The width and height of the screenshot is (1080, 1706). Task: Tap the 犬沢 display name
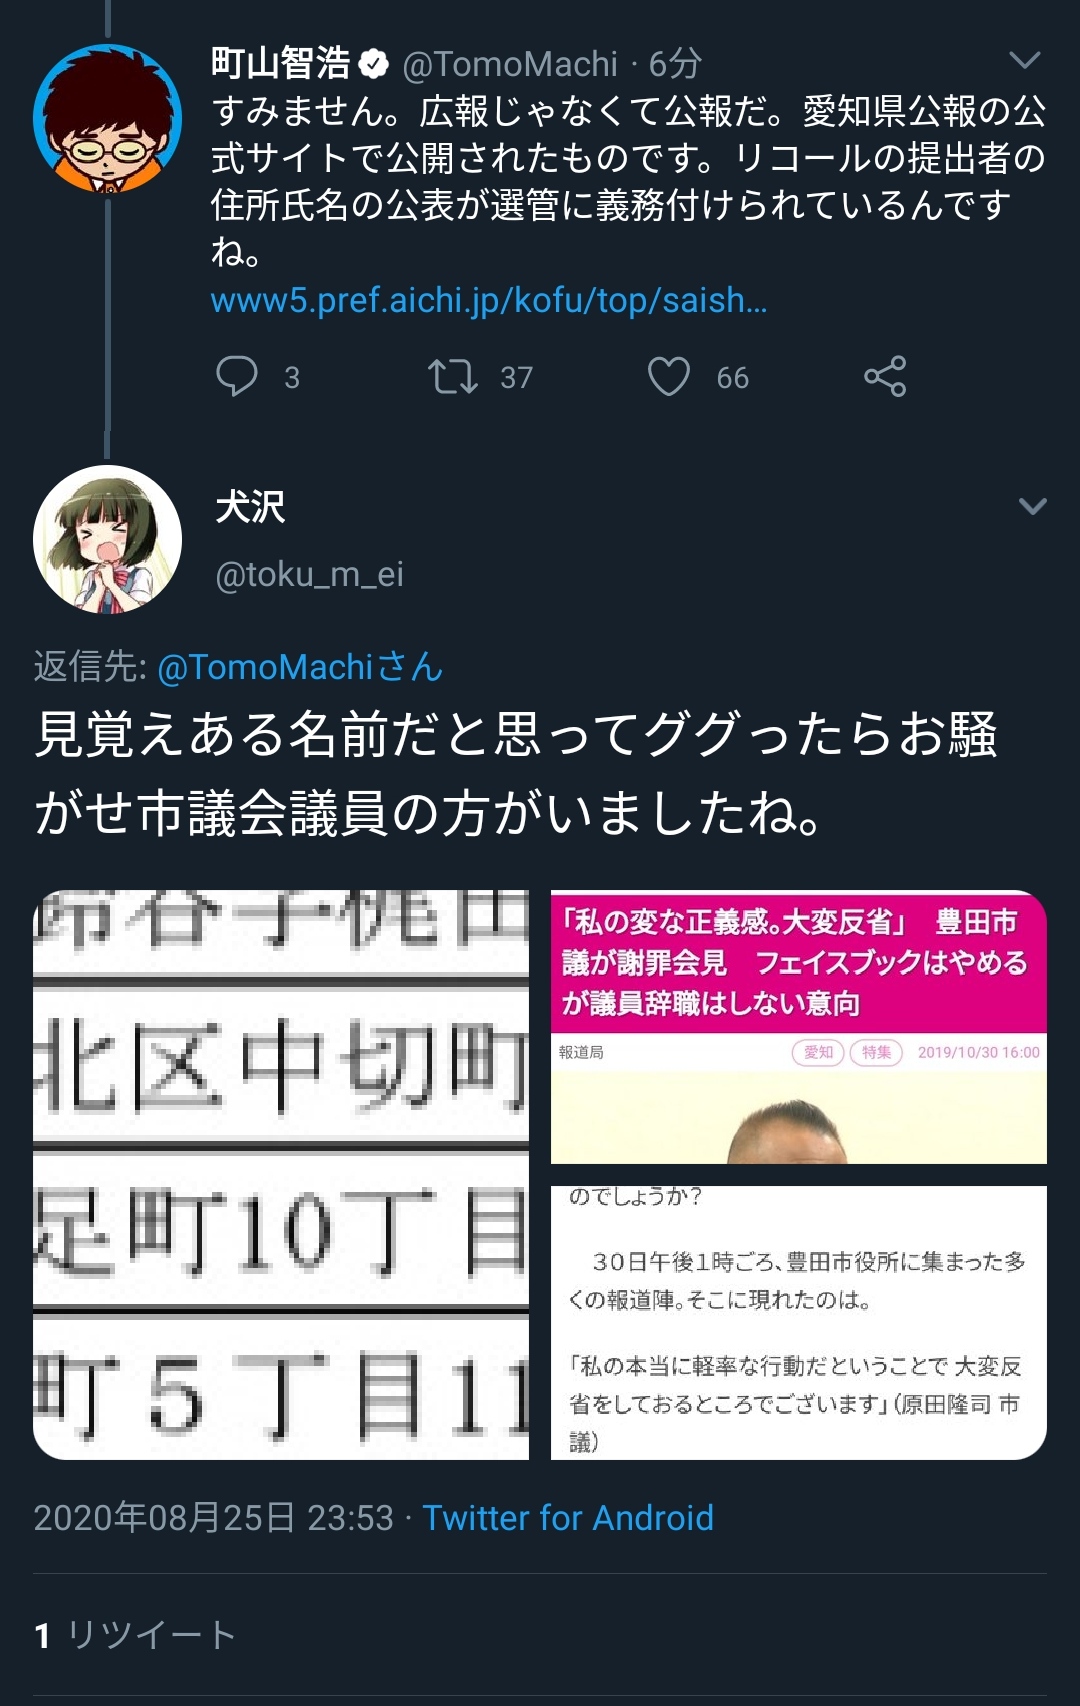250,507
